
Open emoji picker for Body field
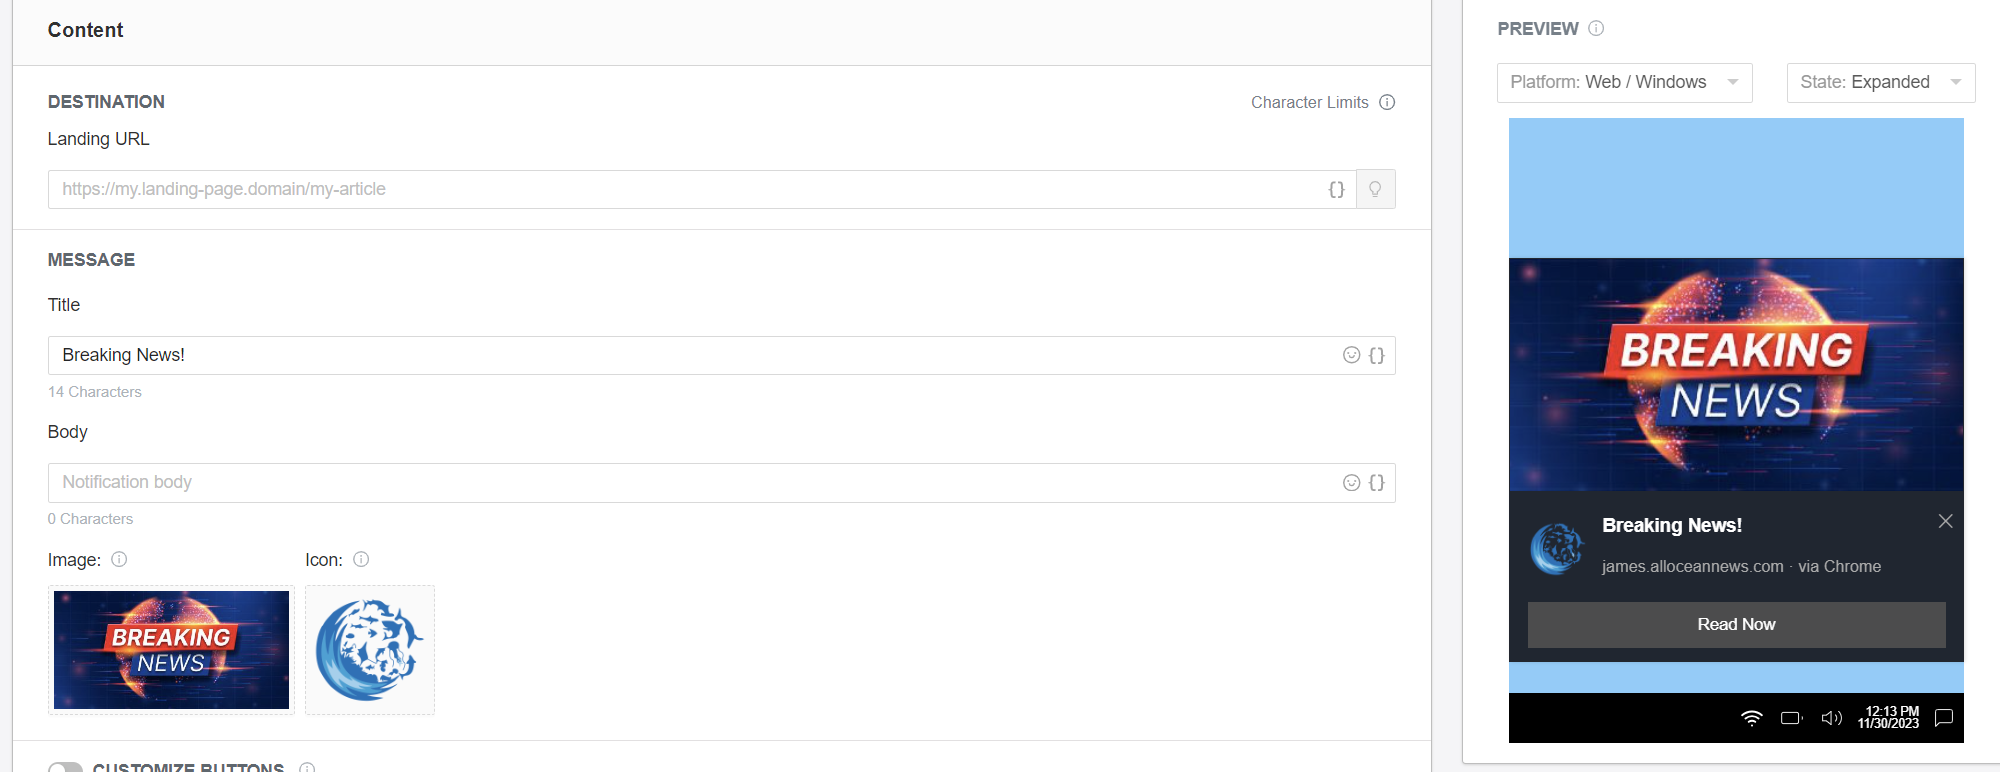click(1351, 482)
